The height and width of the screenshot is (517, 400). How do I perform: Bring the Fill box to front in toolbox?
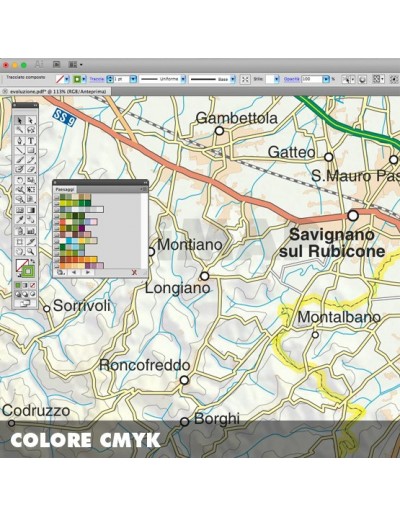click(19, 263)
